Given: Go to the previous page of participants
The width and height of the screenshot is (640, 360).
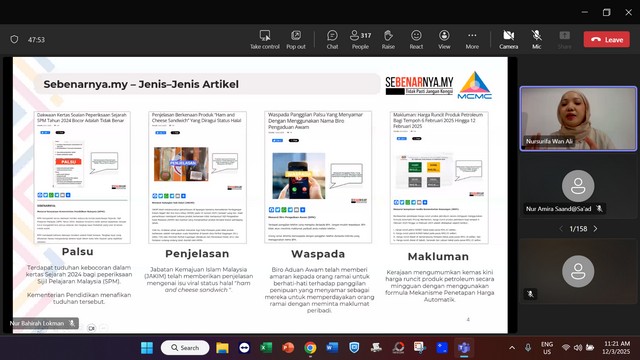Looking at the screenshot, I should click(x=561, y=229).
